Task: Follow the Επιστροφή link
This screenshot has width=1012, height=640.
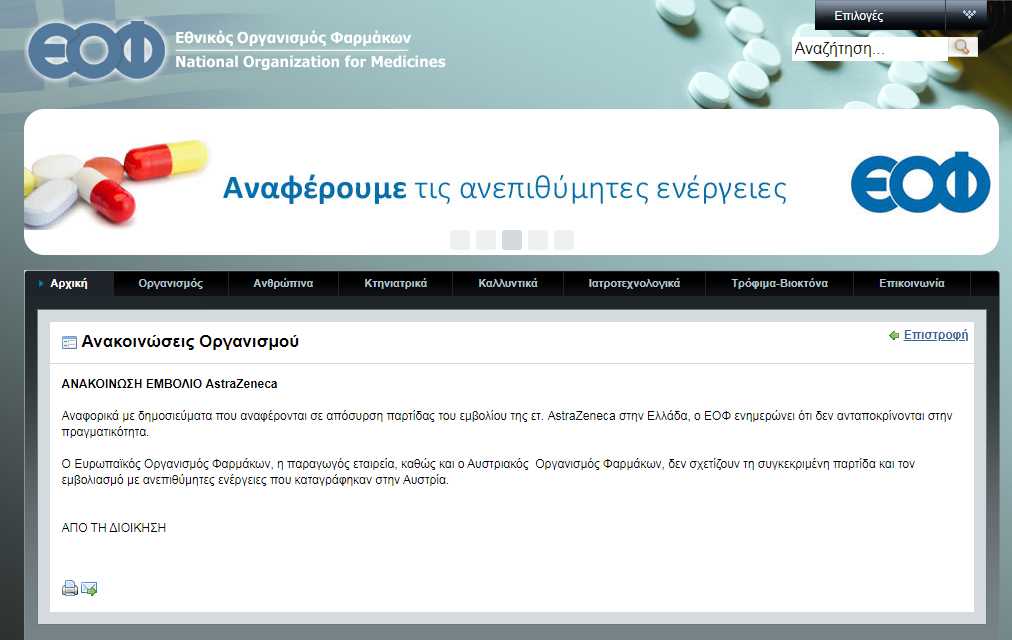Action: pyautogui.click(x=936, y=335)
